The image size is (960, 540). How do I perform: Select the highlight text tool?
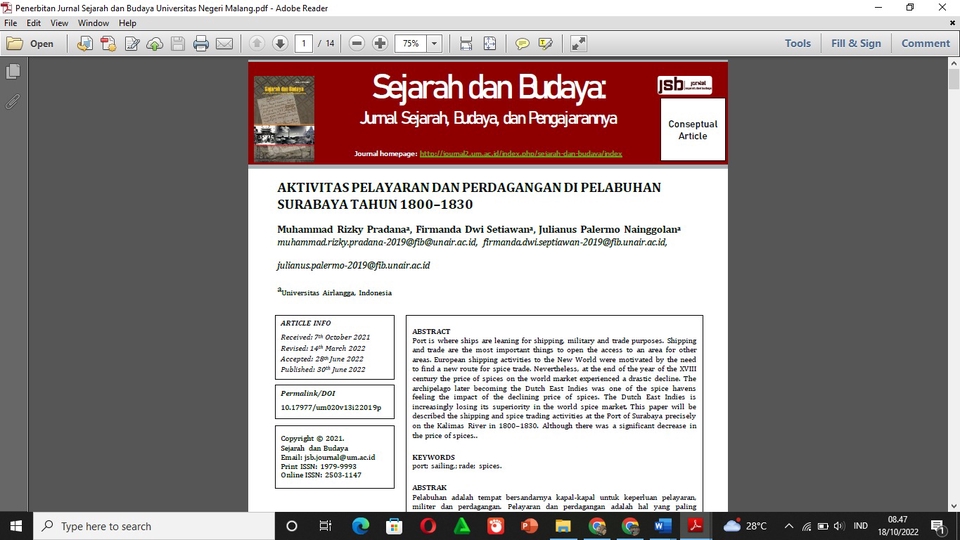pyautogui.click(x=546, y=43)
